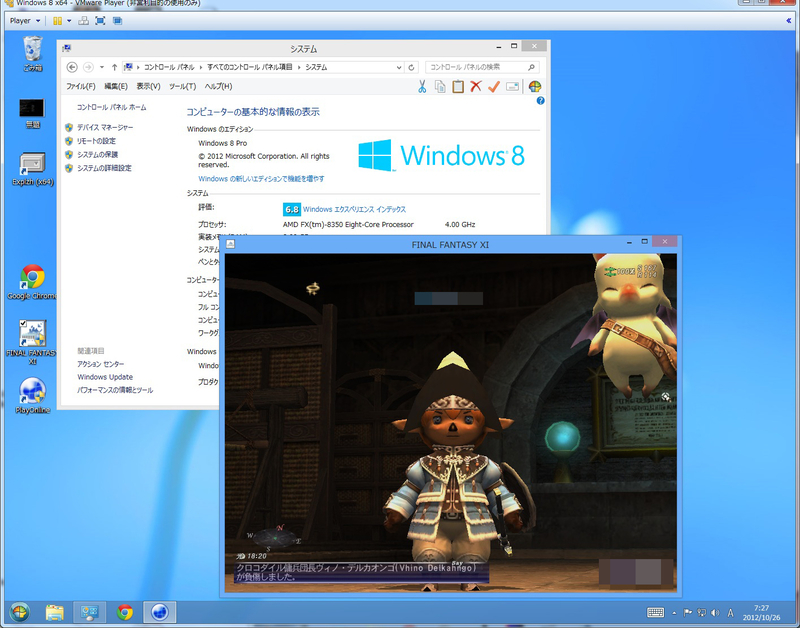Viewport: 800px width, 628px height.
Task: Select コントロール パネル in the address breadcrumb
Action: (x=169, y=67)
